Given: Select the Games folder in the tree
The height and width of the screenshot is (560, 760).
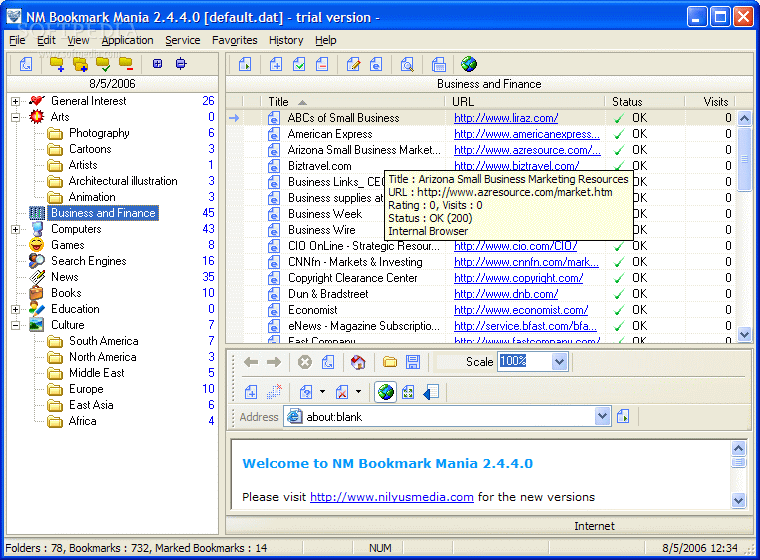Looking at the screenshot, I should [x=67, y=245].
